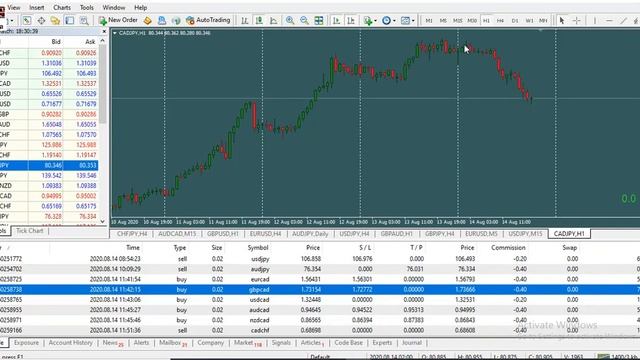Screen dimensions: 640x360
Task: Open the Charts menu
Action: pos(62,7)
